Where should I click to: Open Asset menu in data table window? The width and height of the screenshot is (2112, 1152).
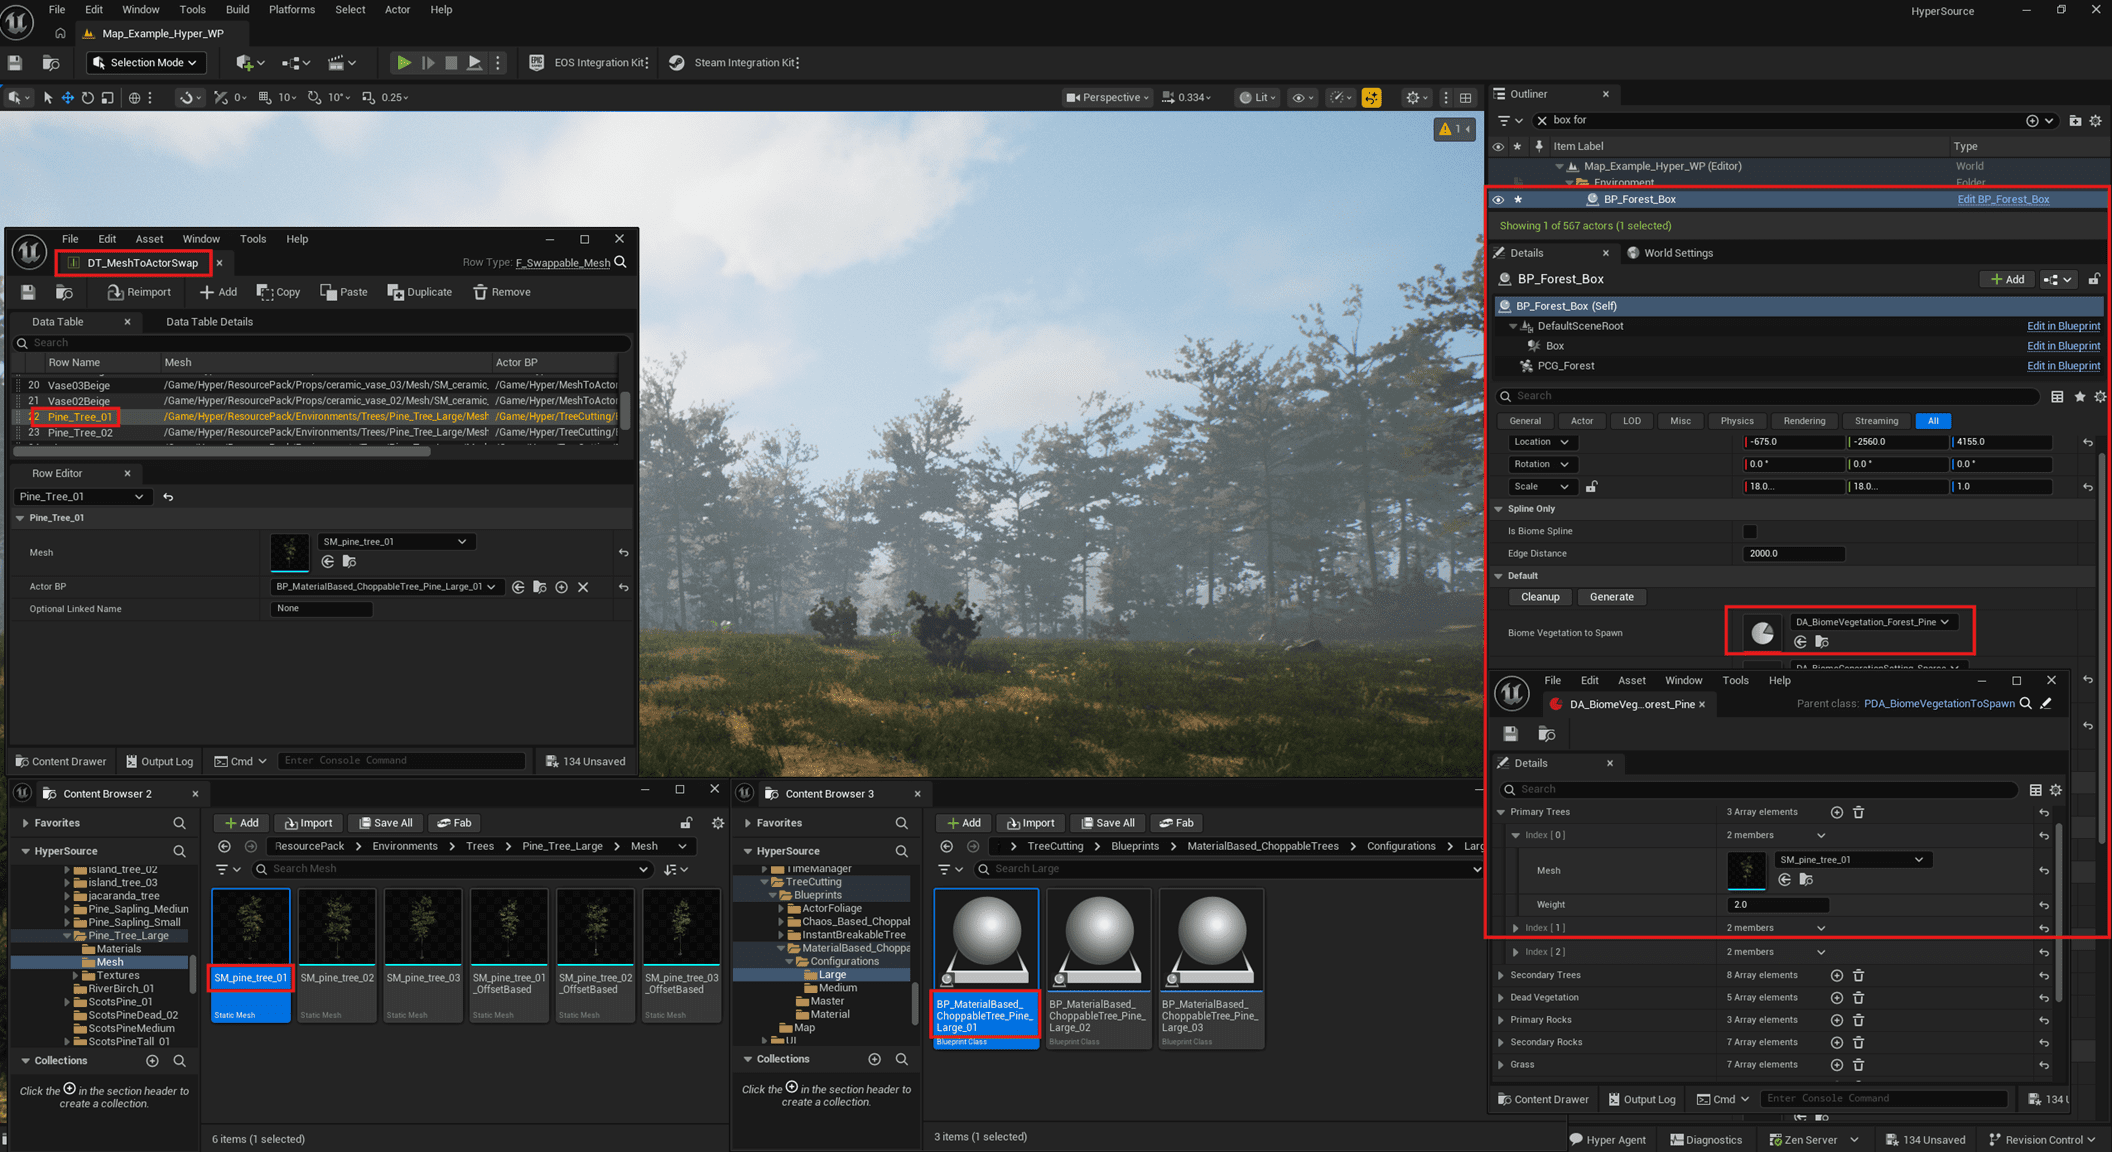[149, 239]
